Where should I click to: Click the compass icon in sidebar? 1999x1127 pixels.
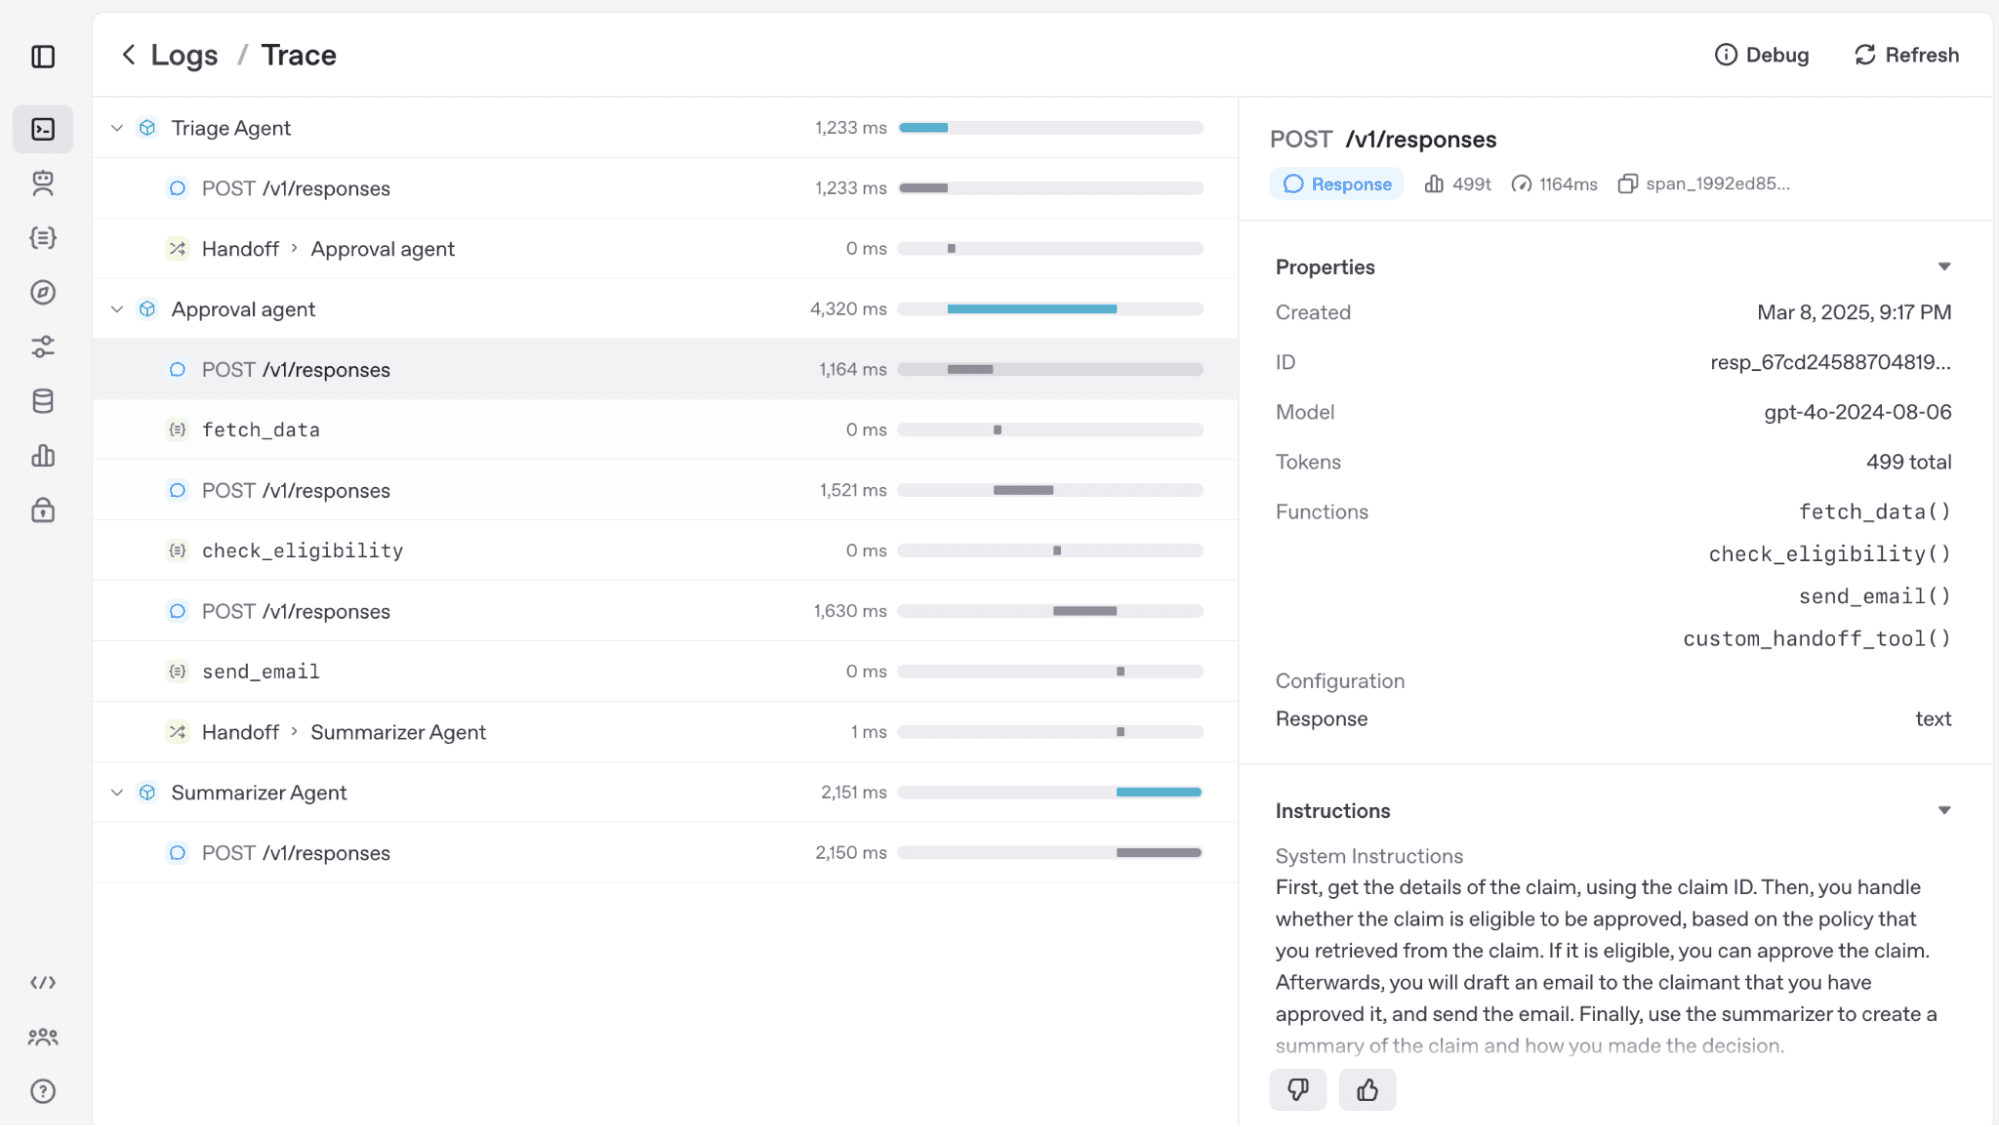click(43, 292)
